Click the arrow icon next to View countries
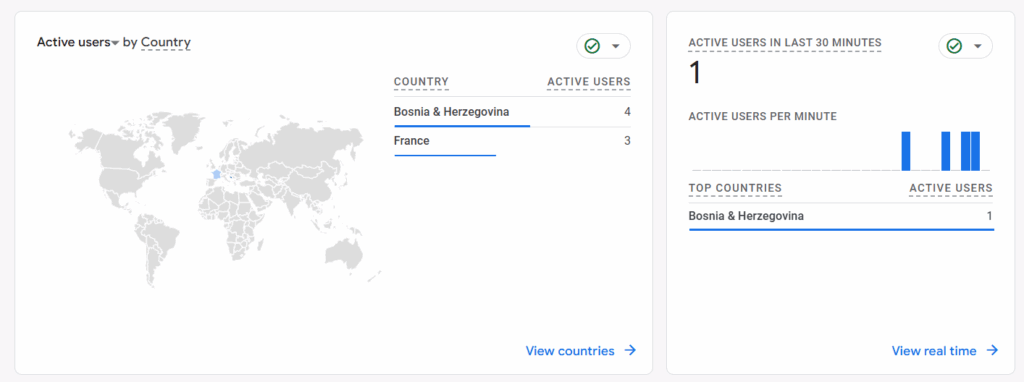Viewport: 1024px width, 382px height. [x=630, y=351]
